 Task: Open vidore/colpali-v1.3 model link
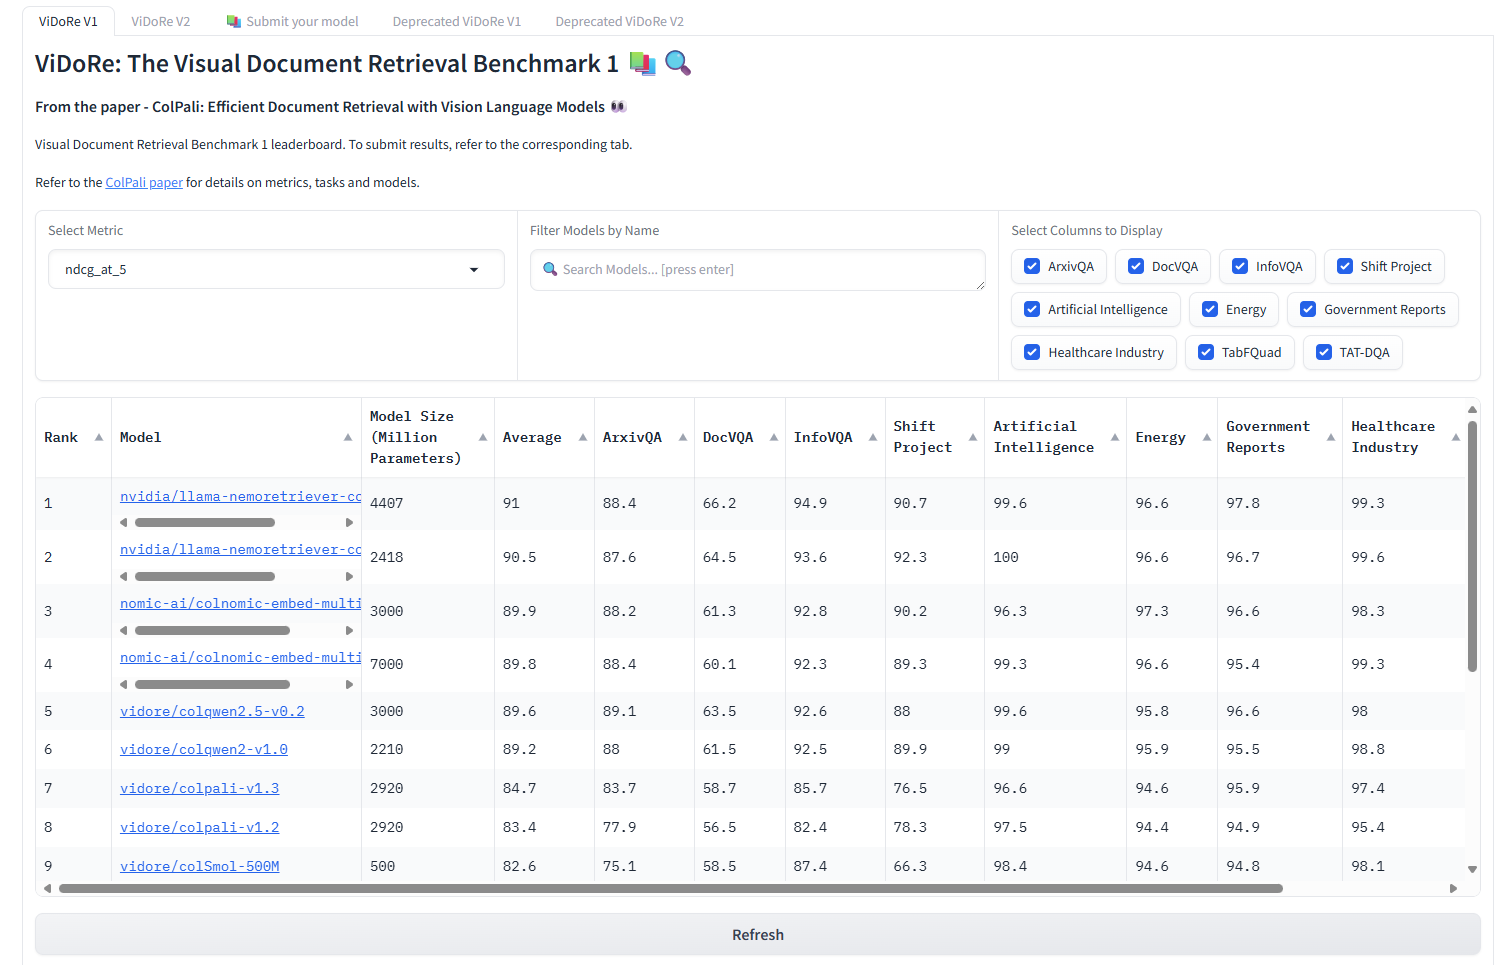click(199, 788)
